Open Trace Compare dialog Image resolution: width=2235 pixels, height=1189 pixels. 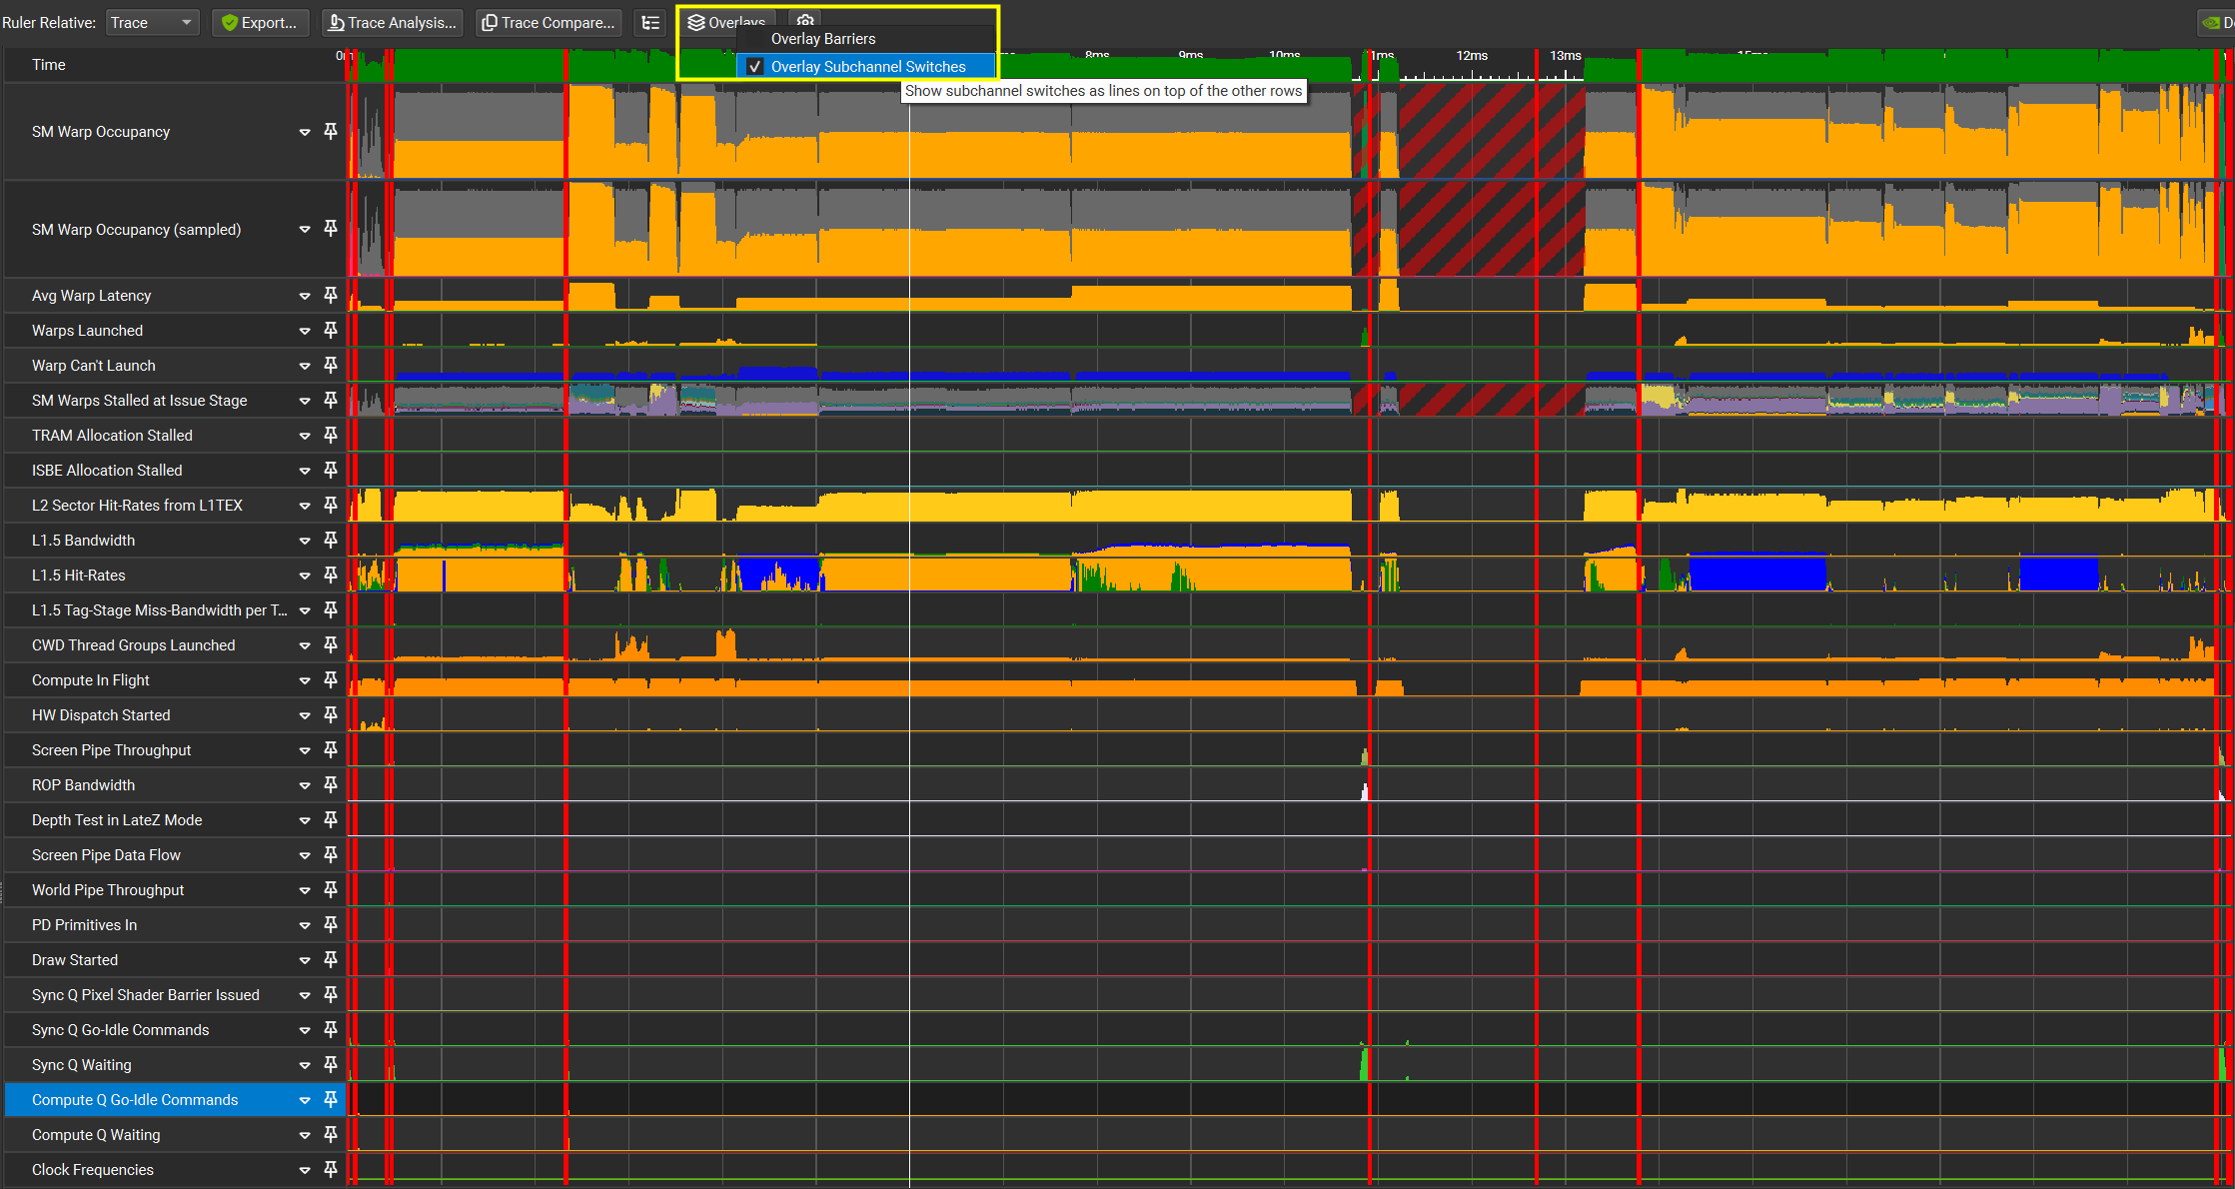tap(548, 22)
